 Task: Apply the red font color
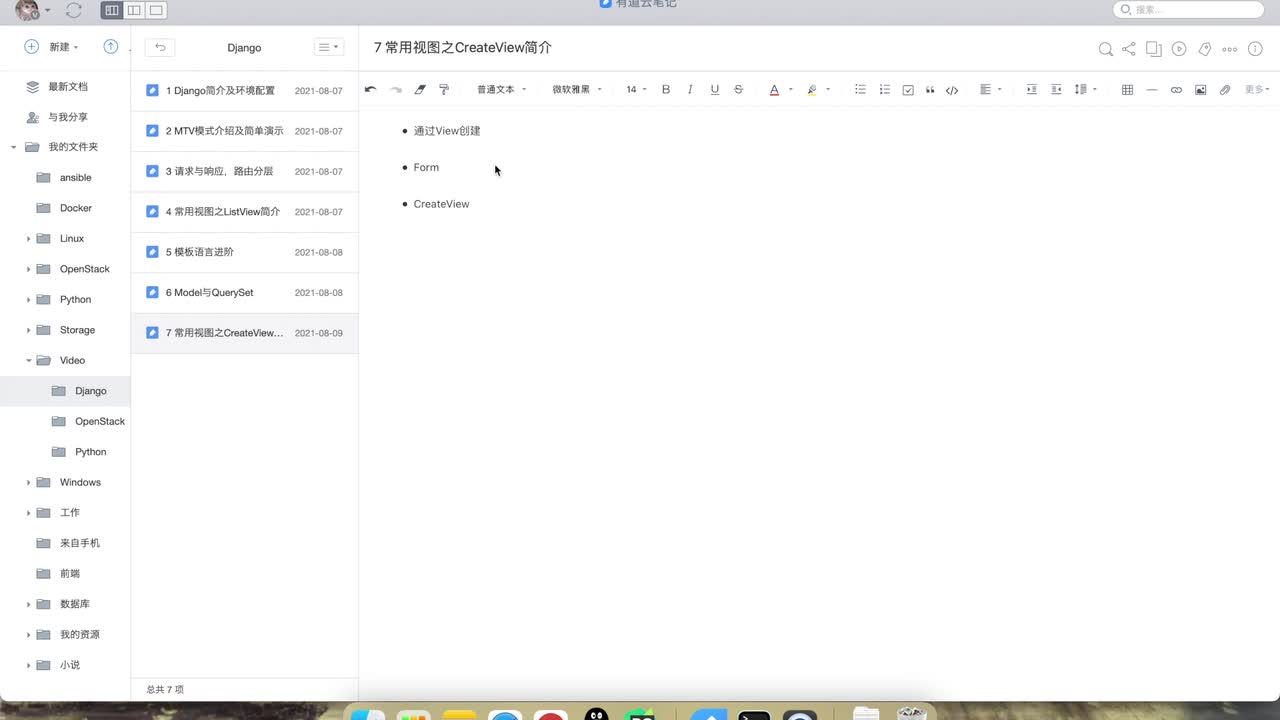(774, 89)
